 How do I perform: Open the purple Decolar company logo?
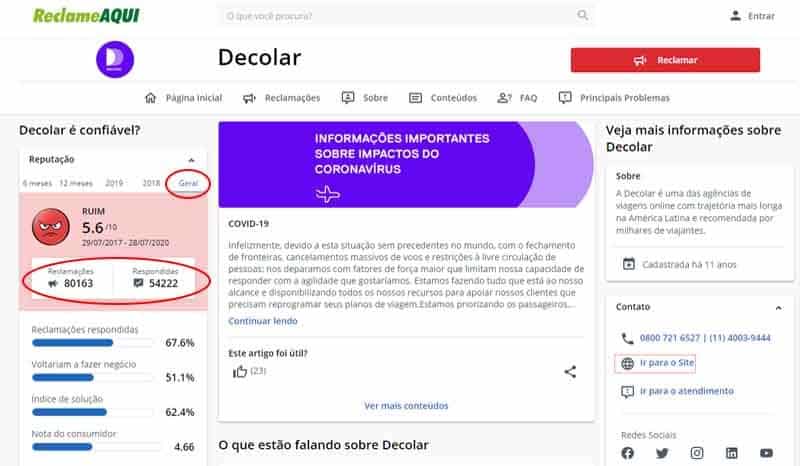click(115, 59)
